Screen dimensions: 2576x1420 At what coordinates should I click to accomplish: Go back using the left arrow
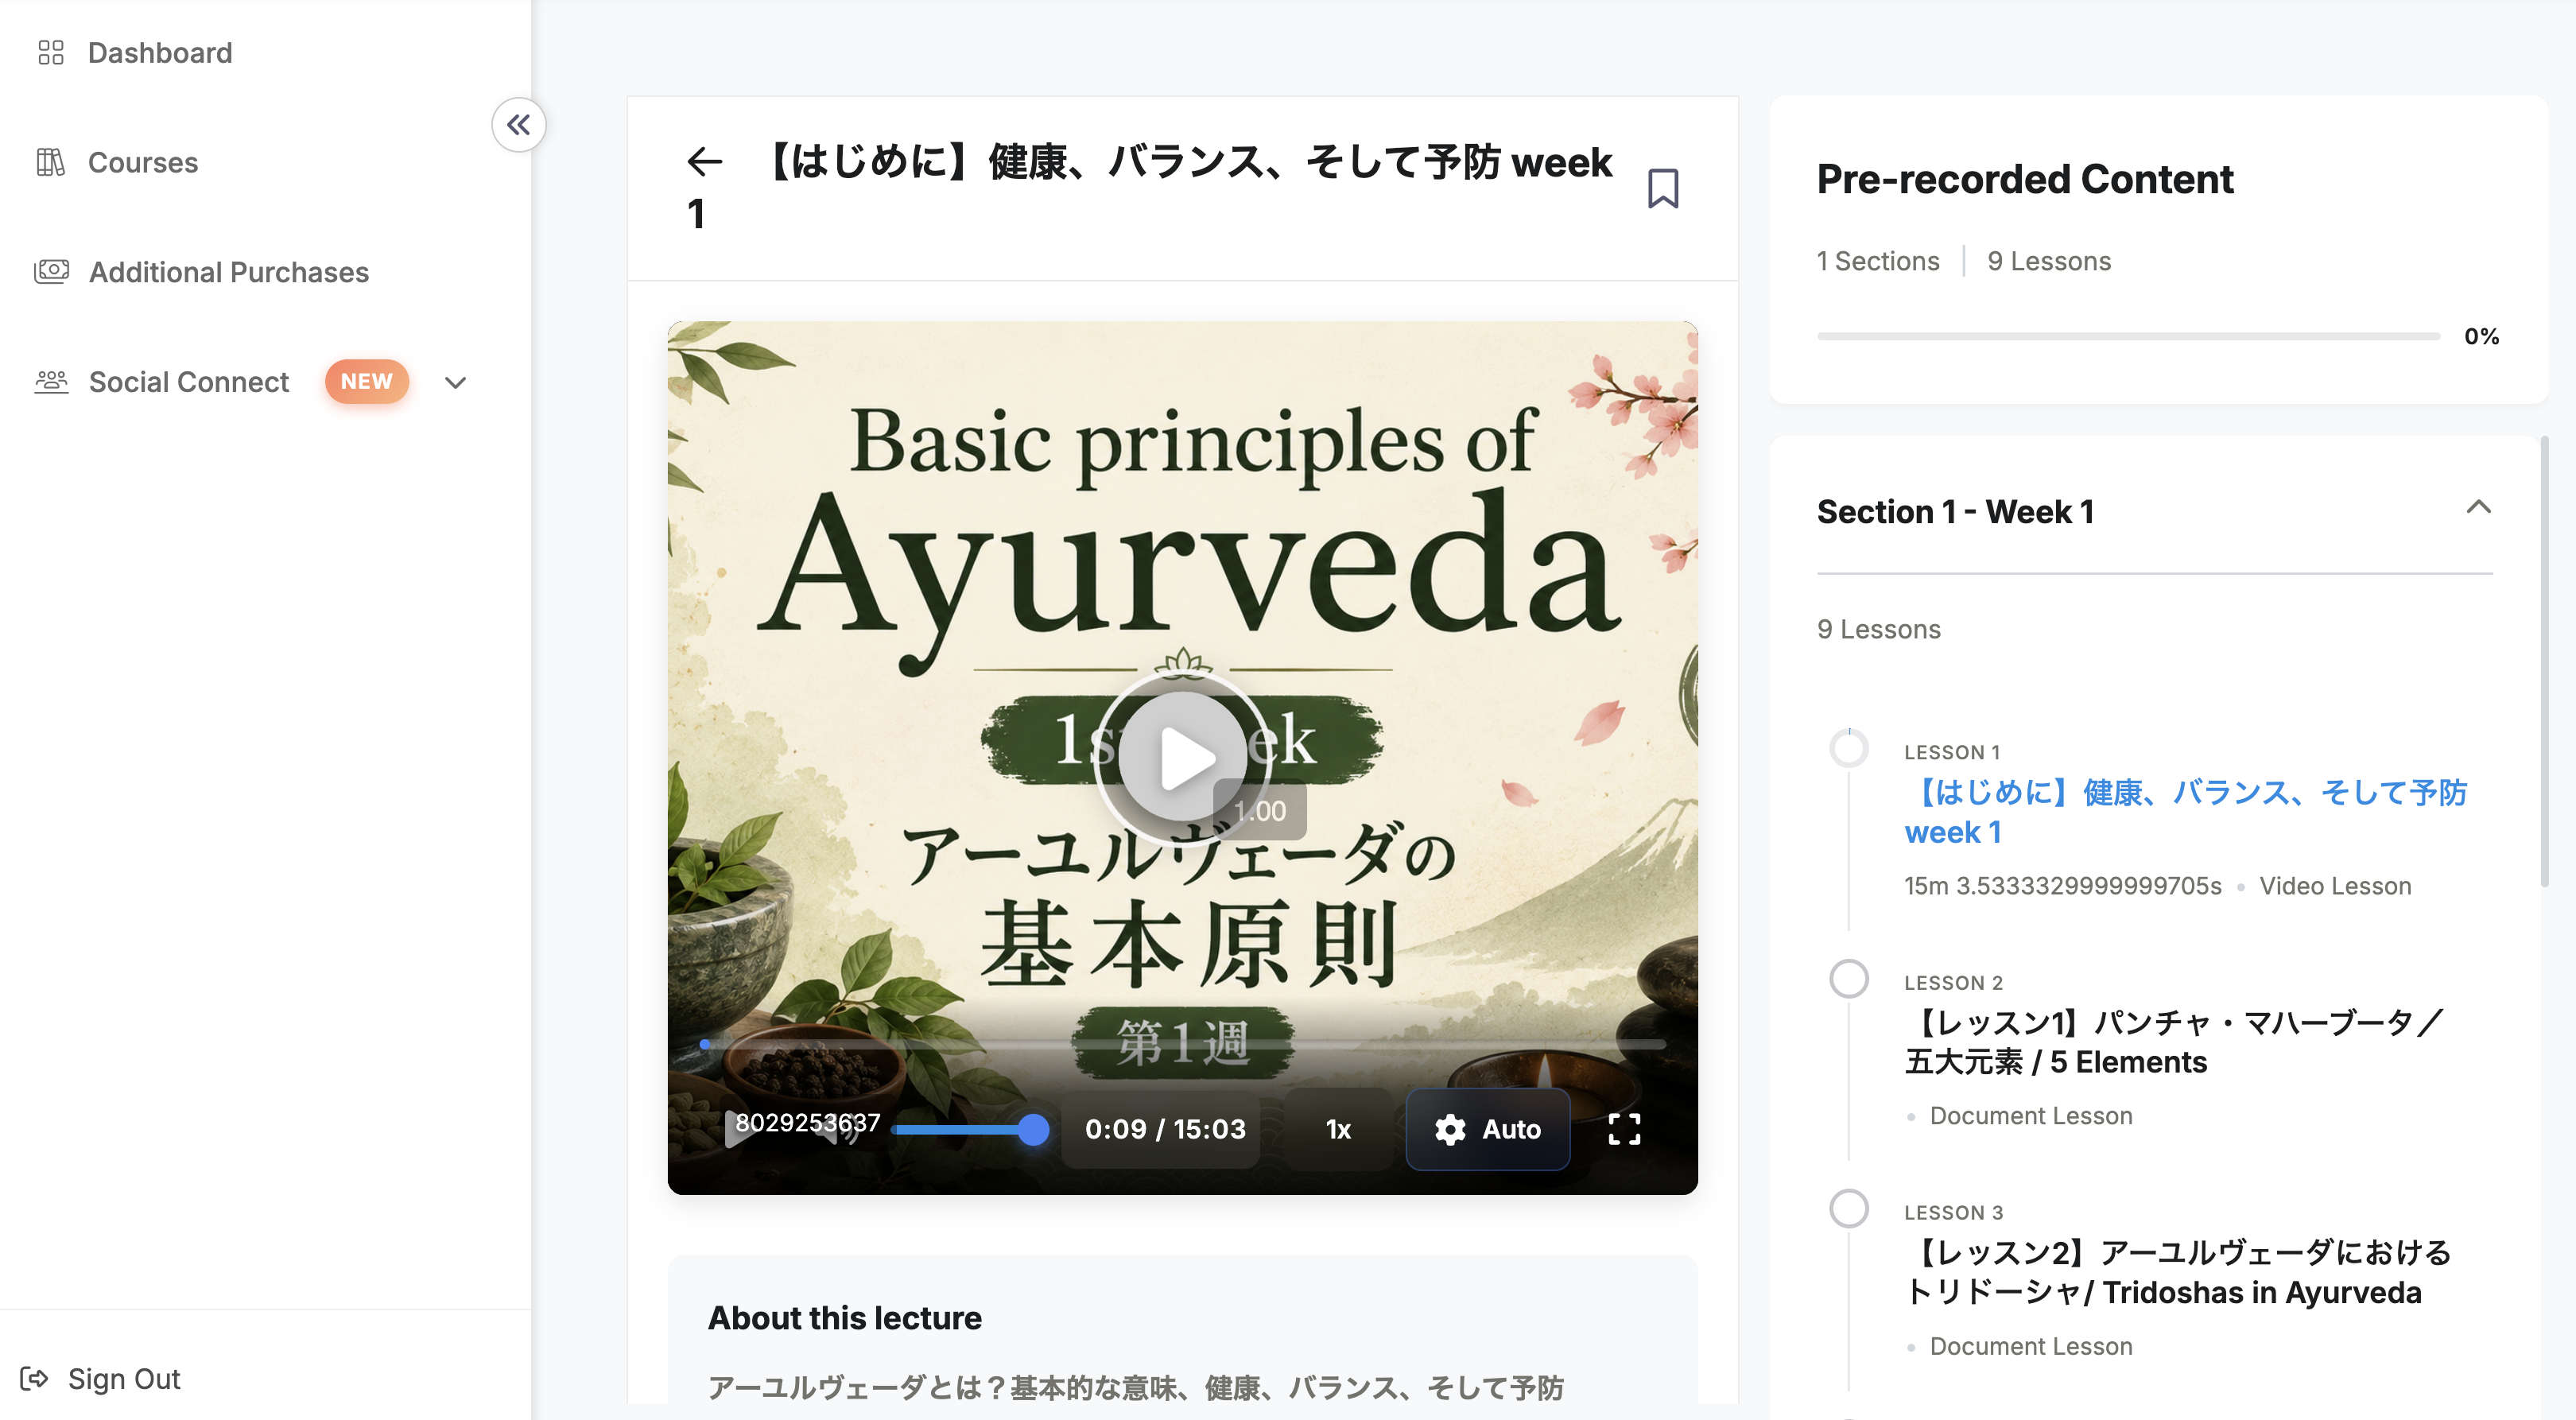point(705,161)
